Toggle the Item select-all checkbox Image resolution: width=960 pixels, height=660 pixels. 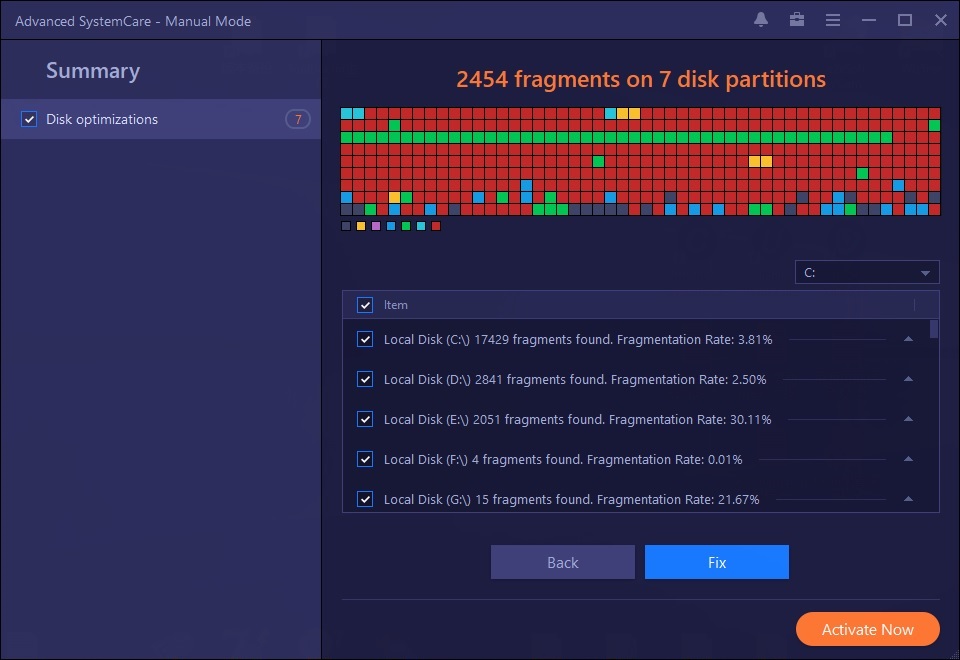(365, 305)
